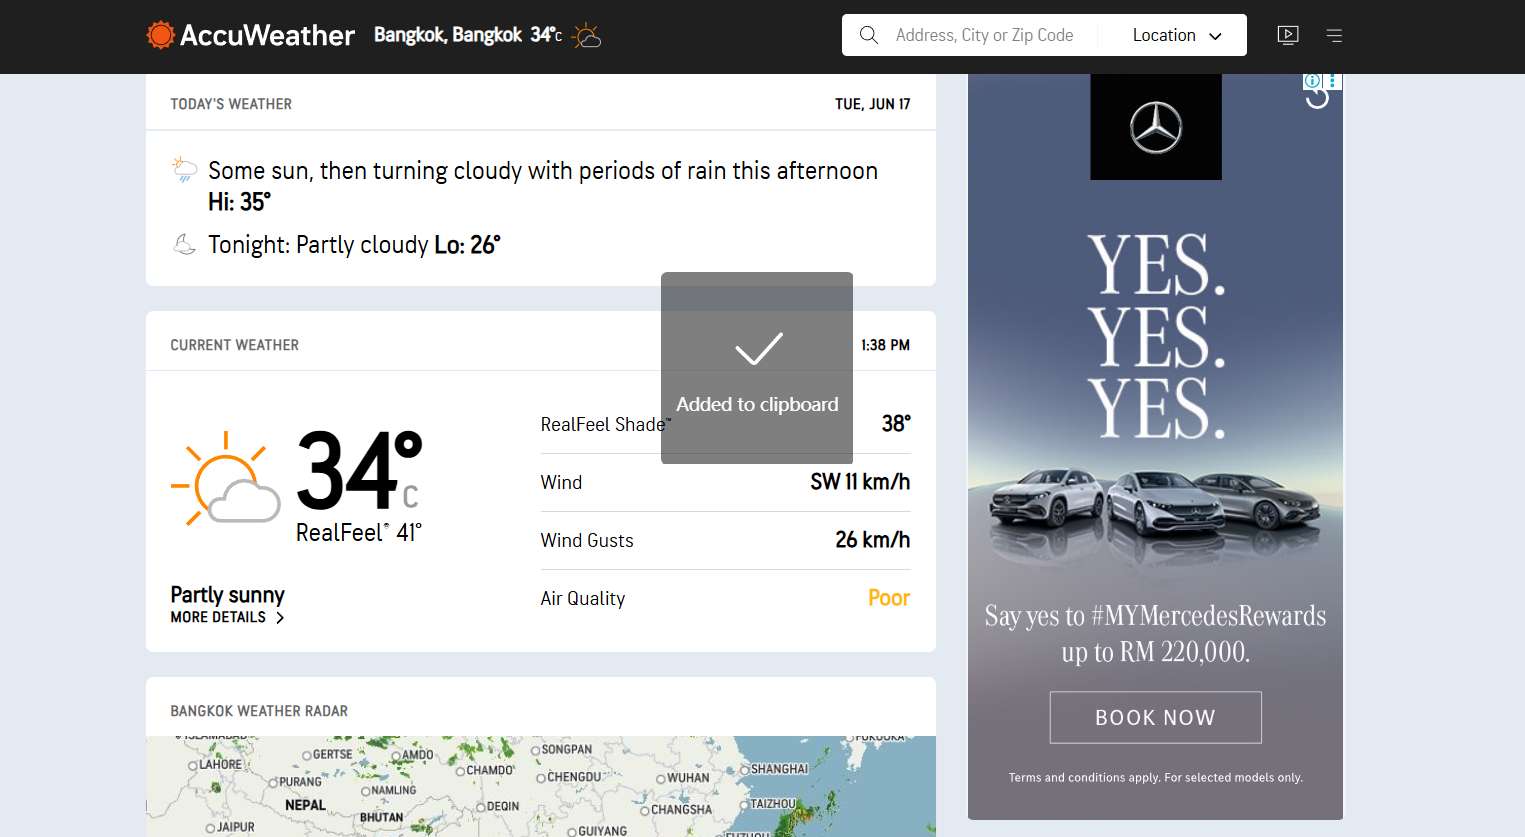
Task: Click CHENGDU on the radar map
Action: click(x=574, y=777)
